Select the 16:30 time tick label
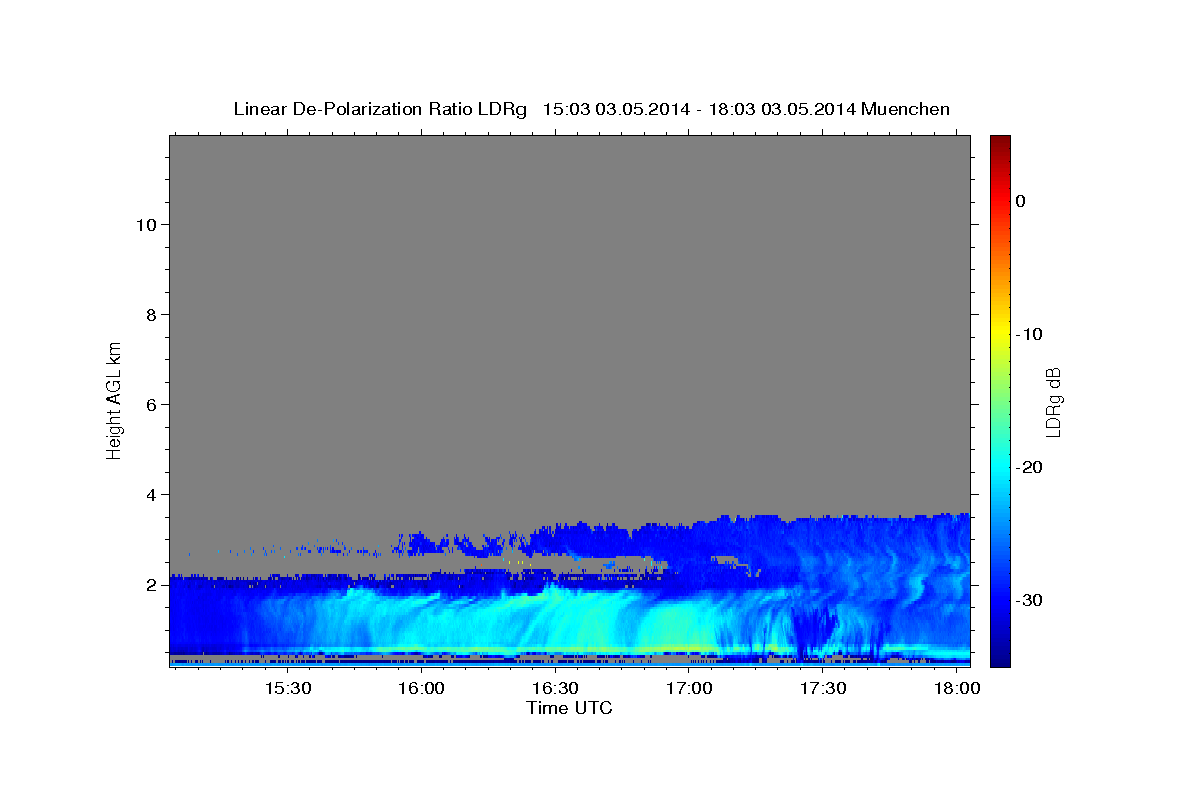This screenshot has height=800, width=1200. [x=555, y=689]
